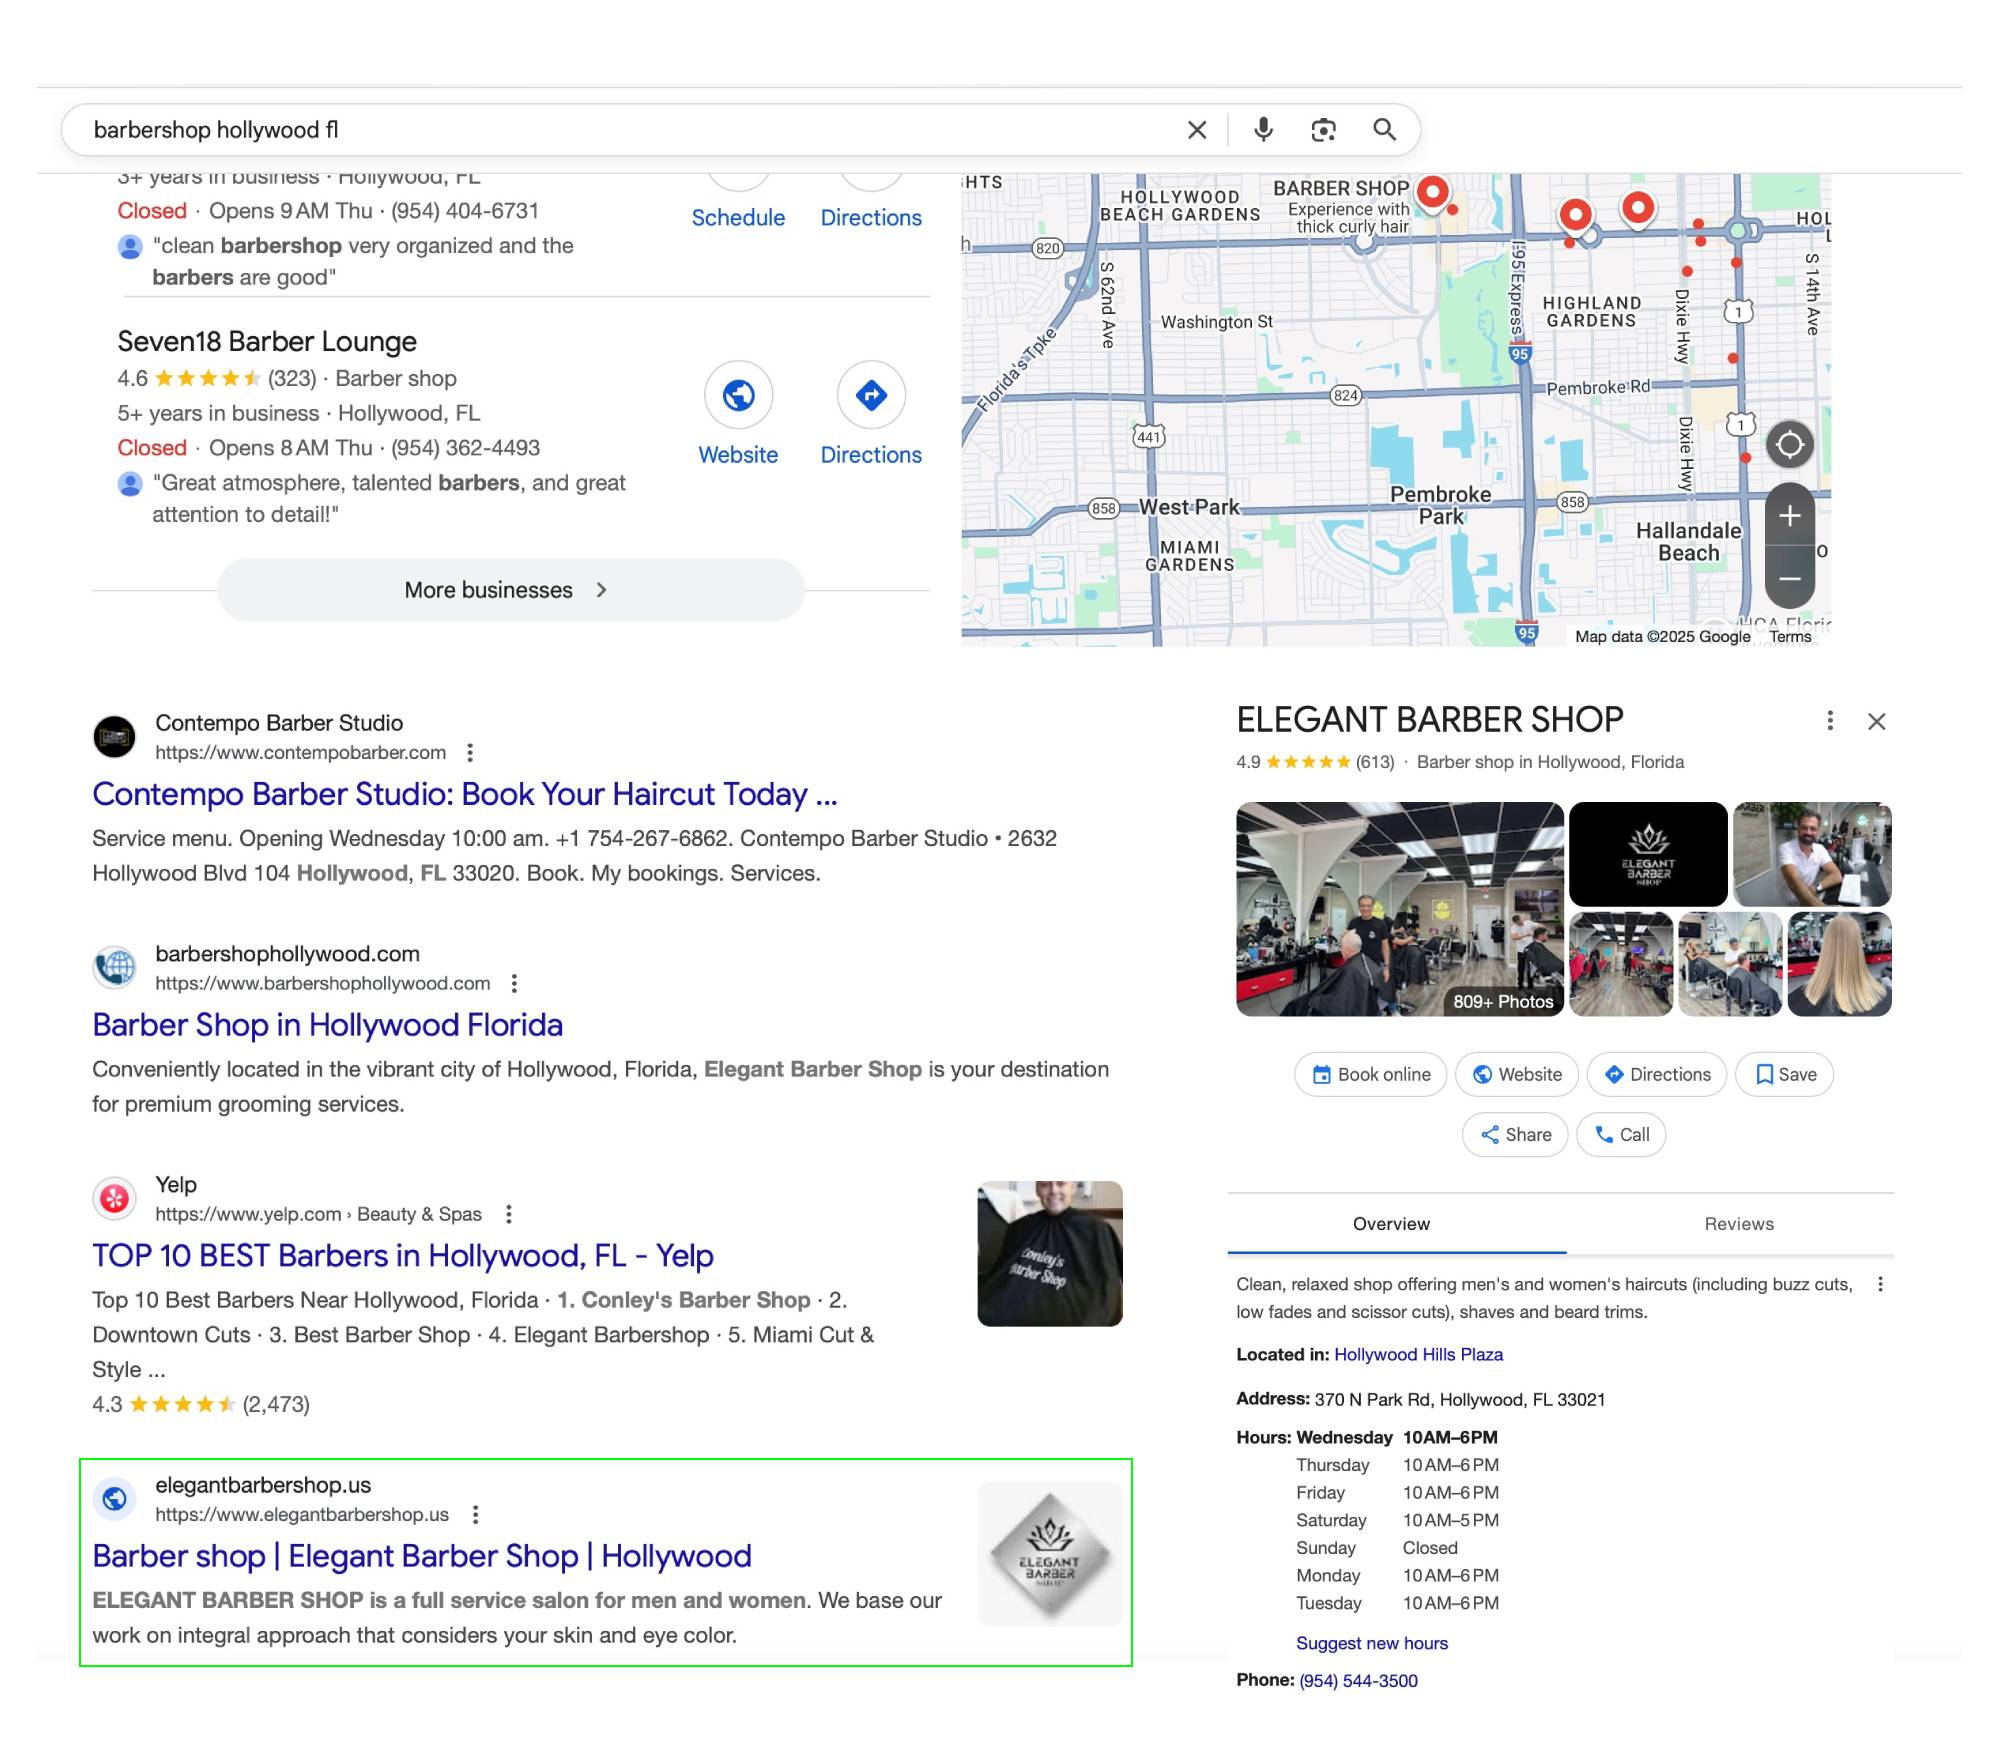Screen dimensions: 2000x1746
Task: Open more options for Contempo Barber result
Action: [x=470, y=752]
